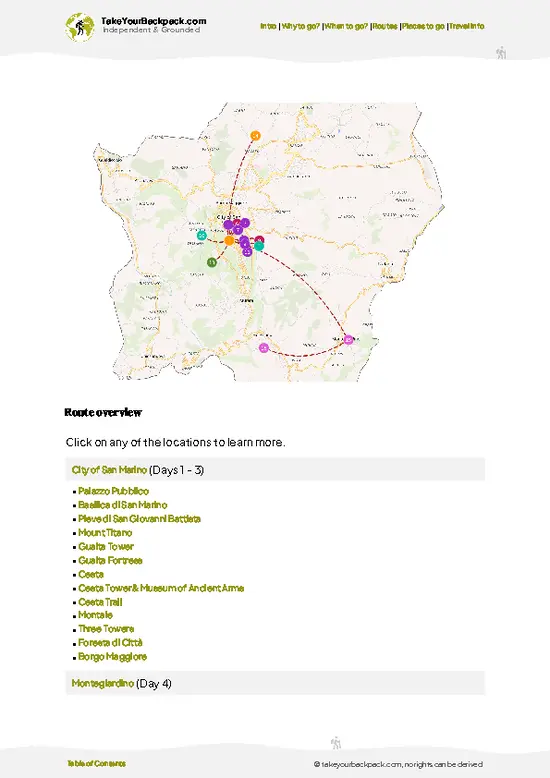The width and height of the screenshot is (550, 778).
Task: Open Pieve di San Giovanni Battista link
Action: [139, 519]
